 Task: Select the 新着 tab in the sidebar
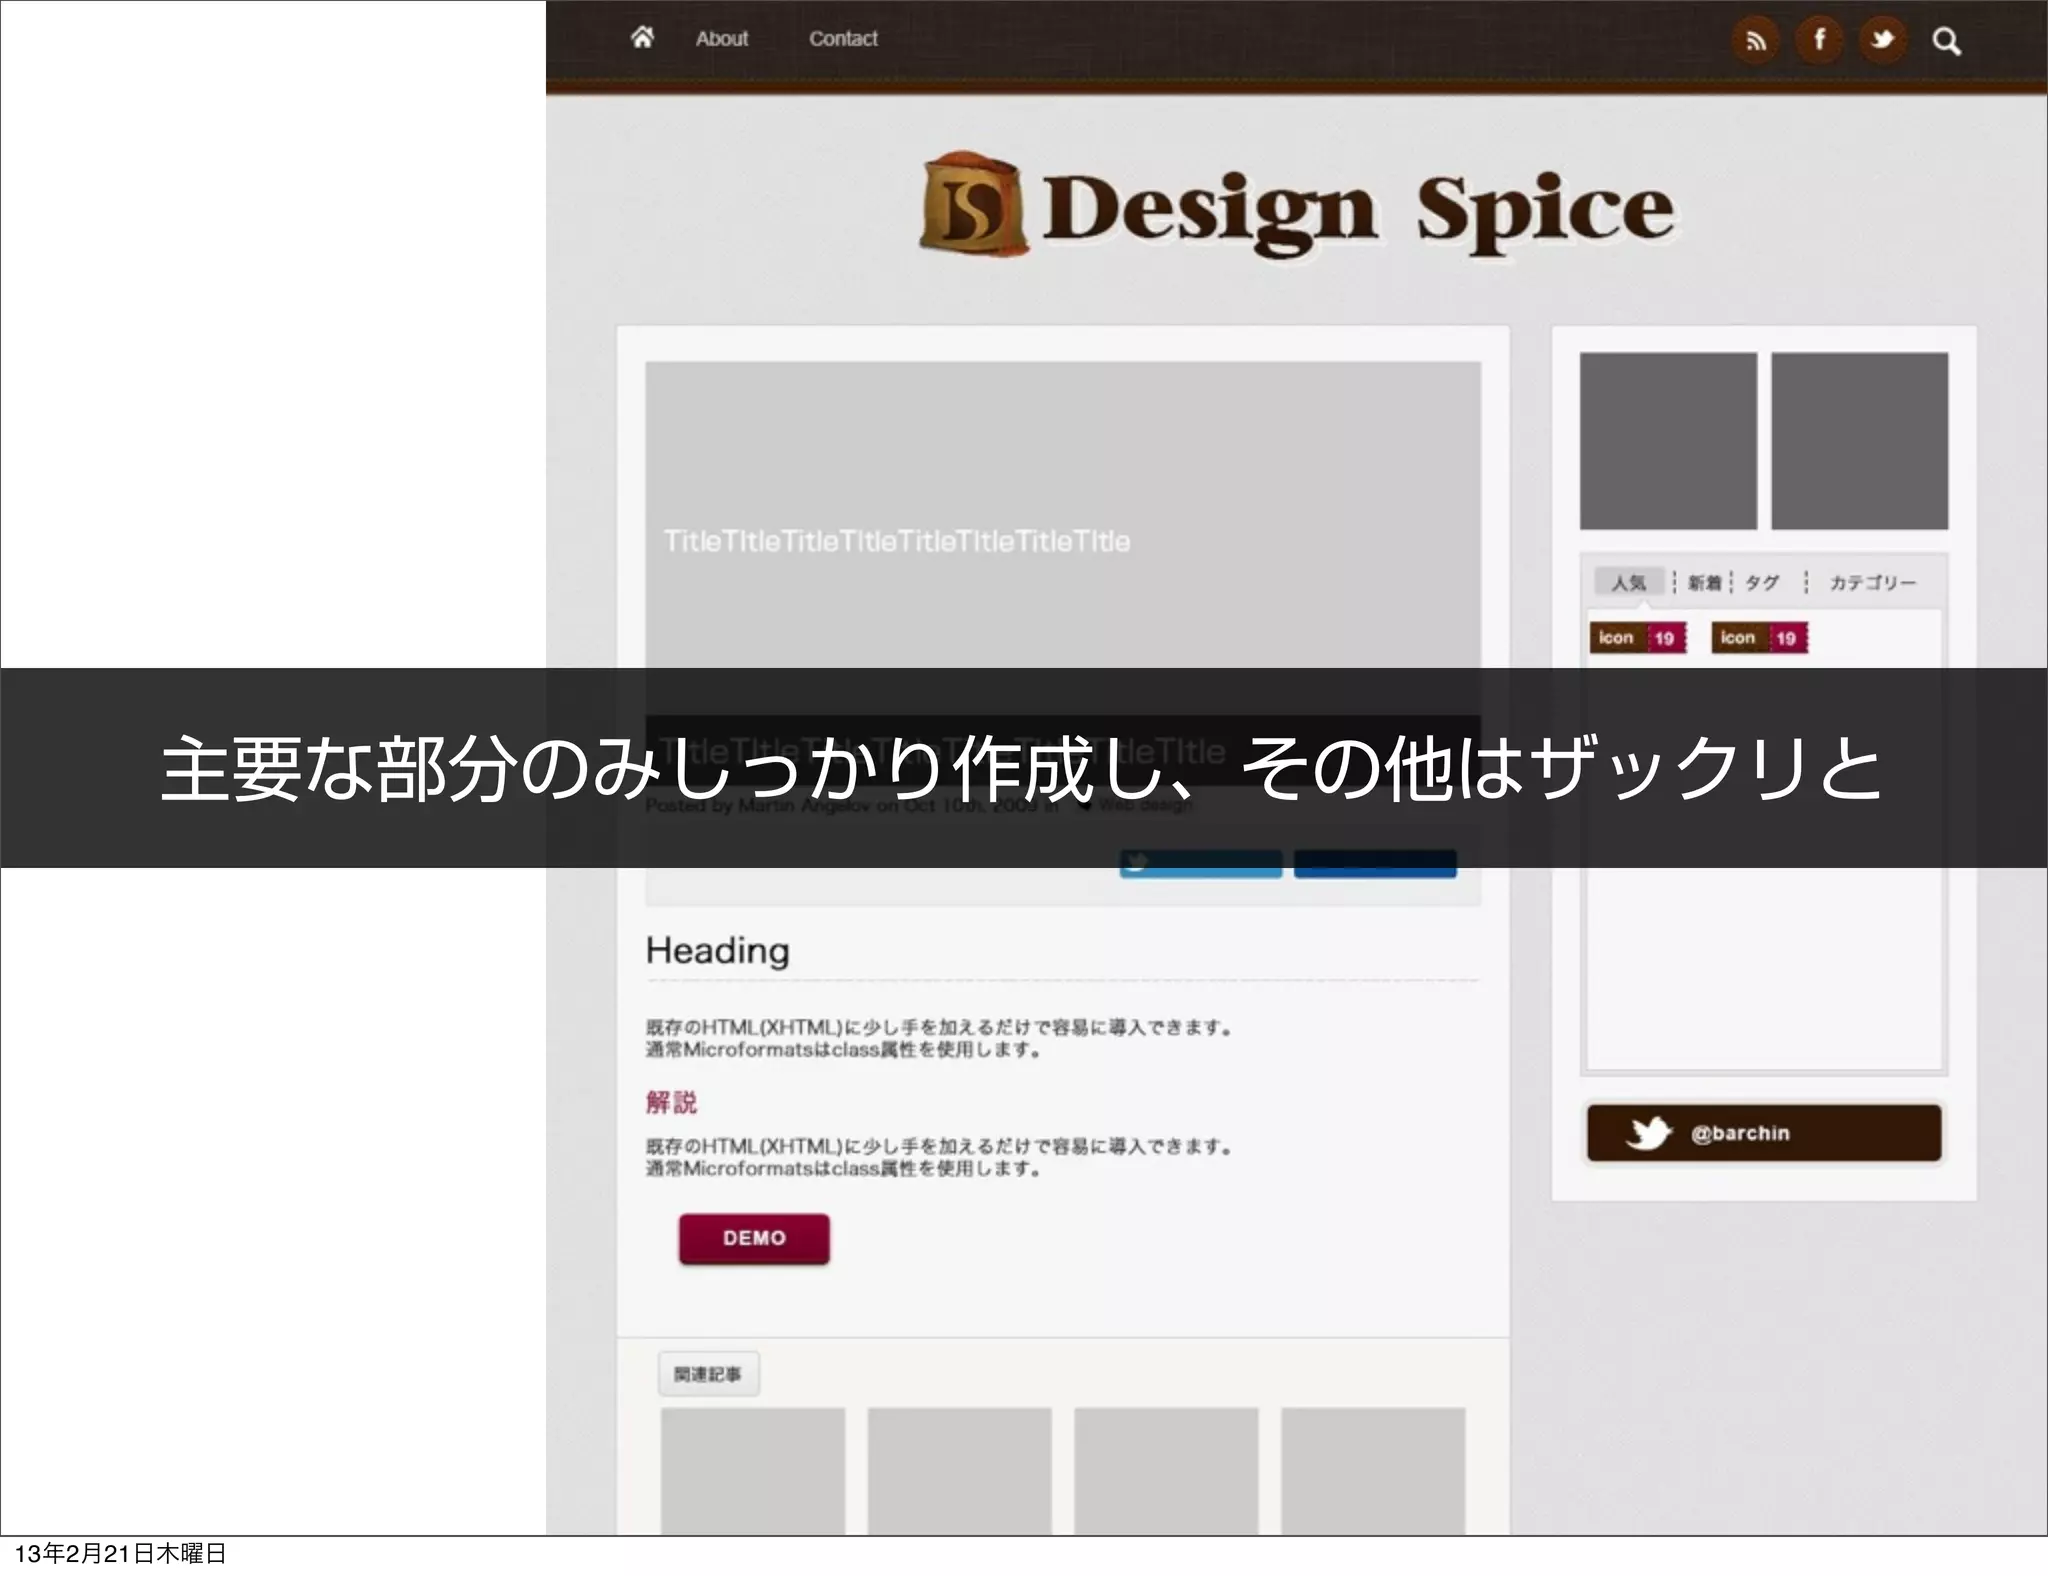tap(1704, 582)
